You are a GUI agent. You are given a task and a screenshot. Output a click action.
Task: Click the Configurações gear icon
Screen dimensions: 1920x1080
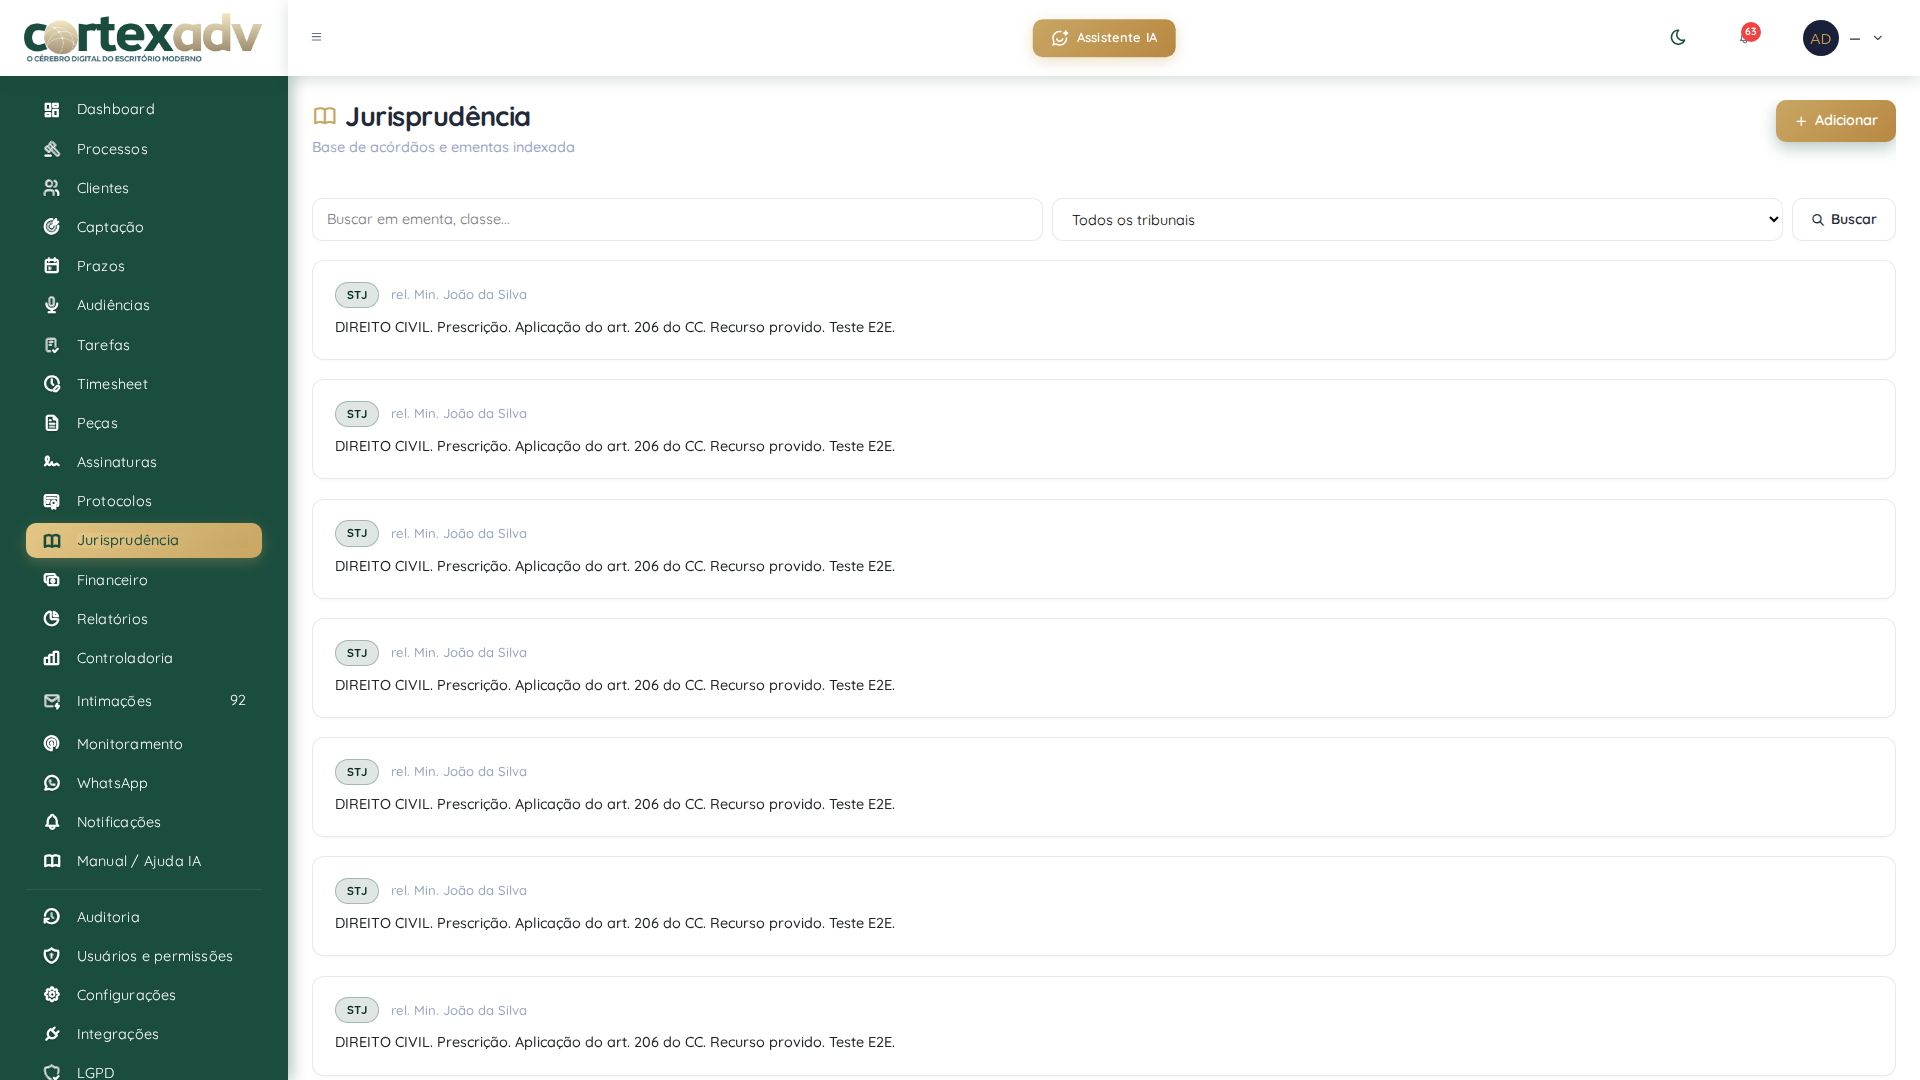pyautogui.click(x=52, y=996)
